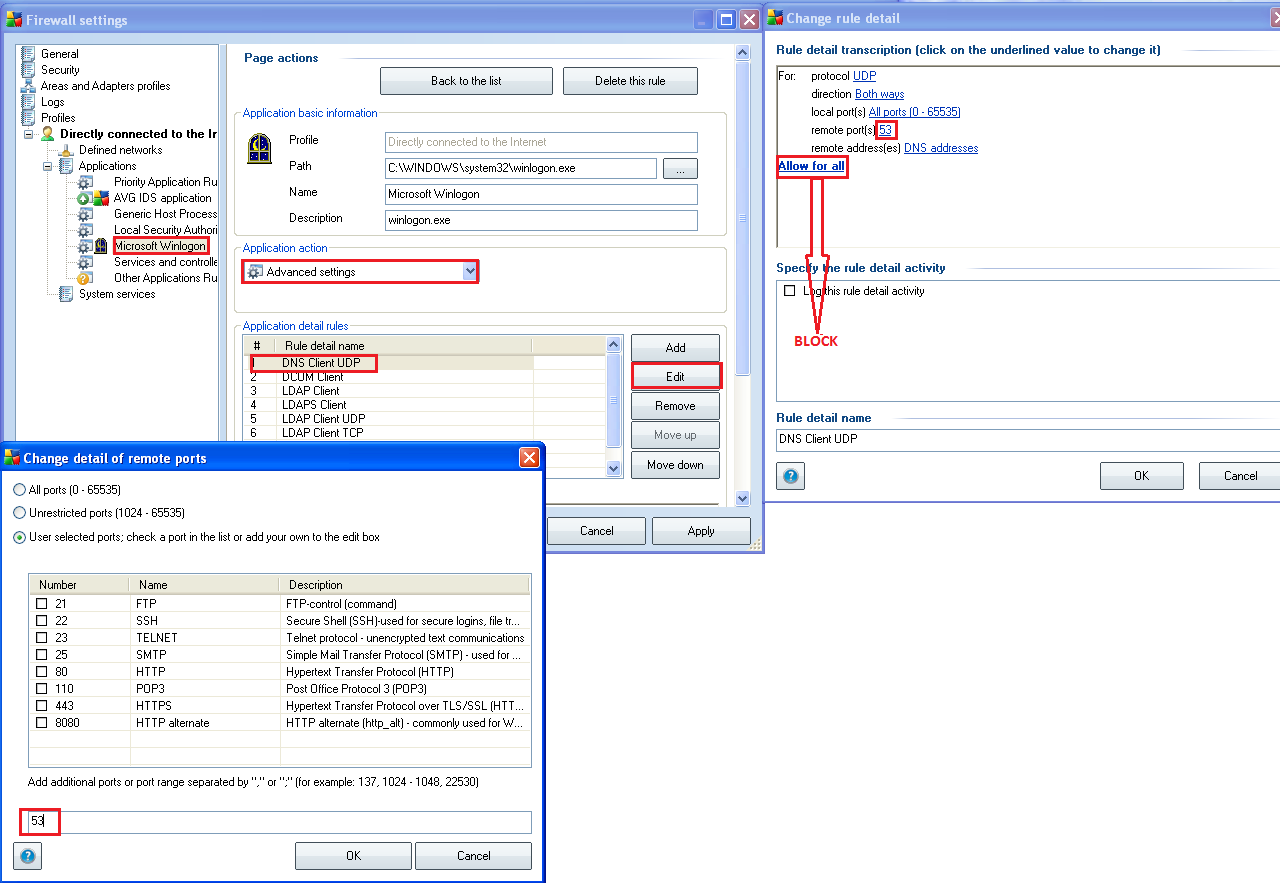The width and height of the screenshot is (1282, 883).
Task: Click up arrow of Firewall page scrollbar
Action: pyautogui.click(x=742, y=53)
